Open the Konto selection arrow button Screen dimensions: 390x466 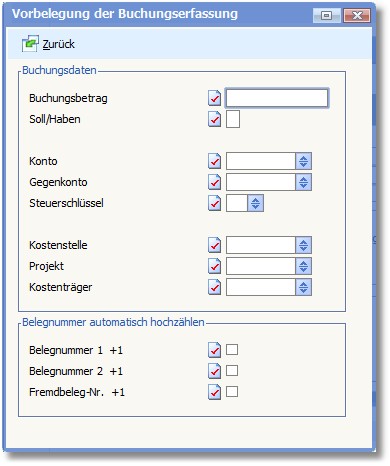303,161
